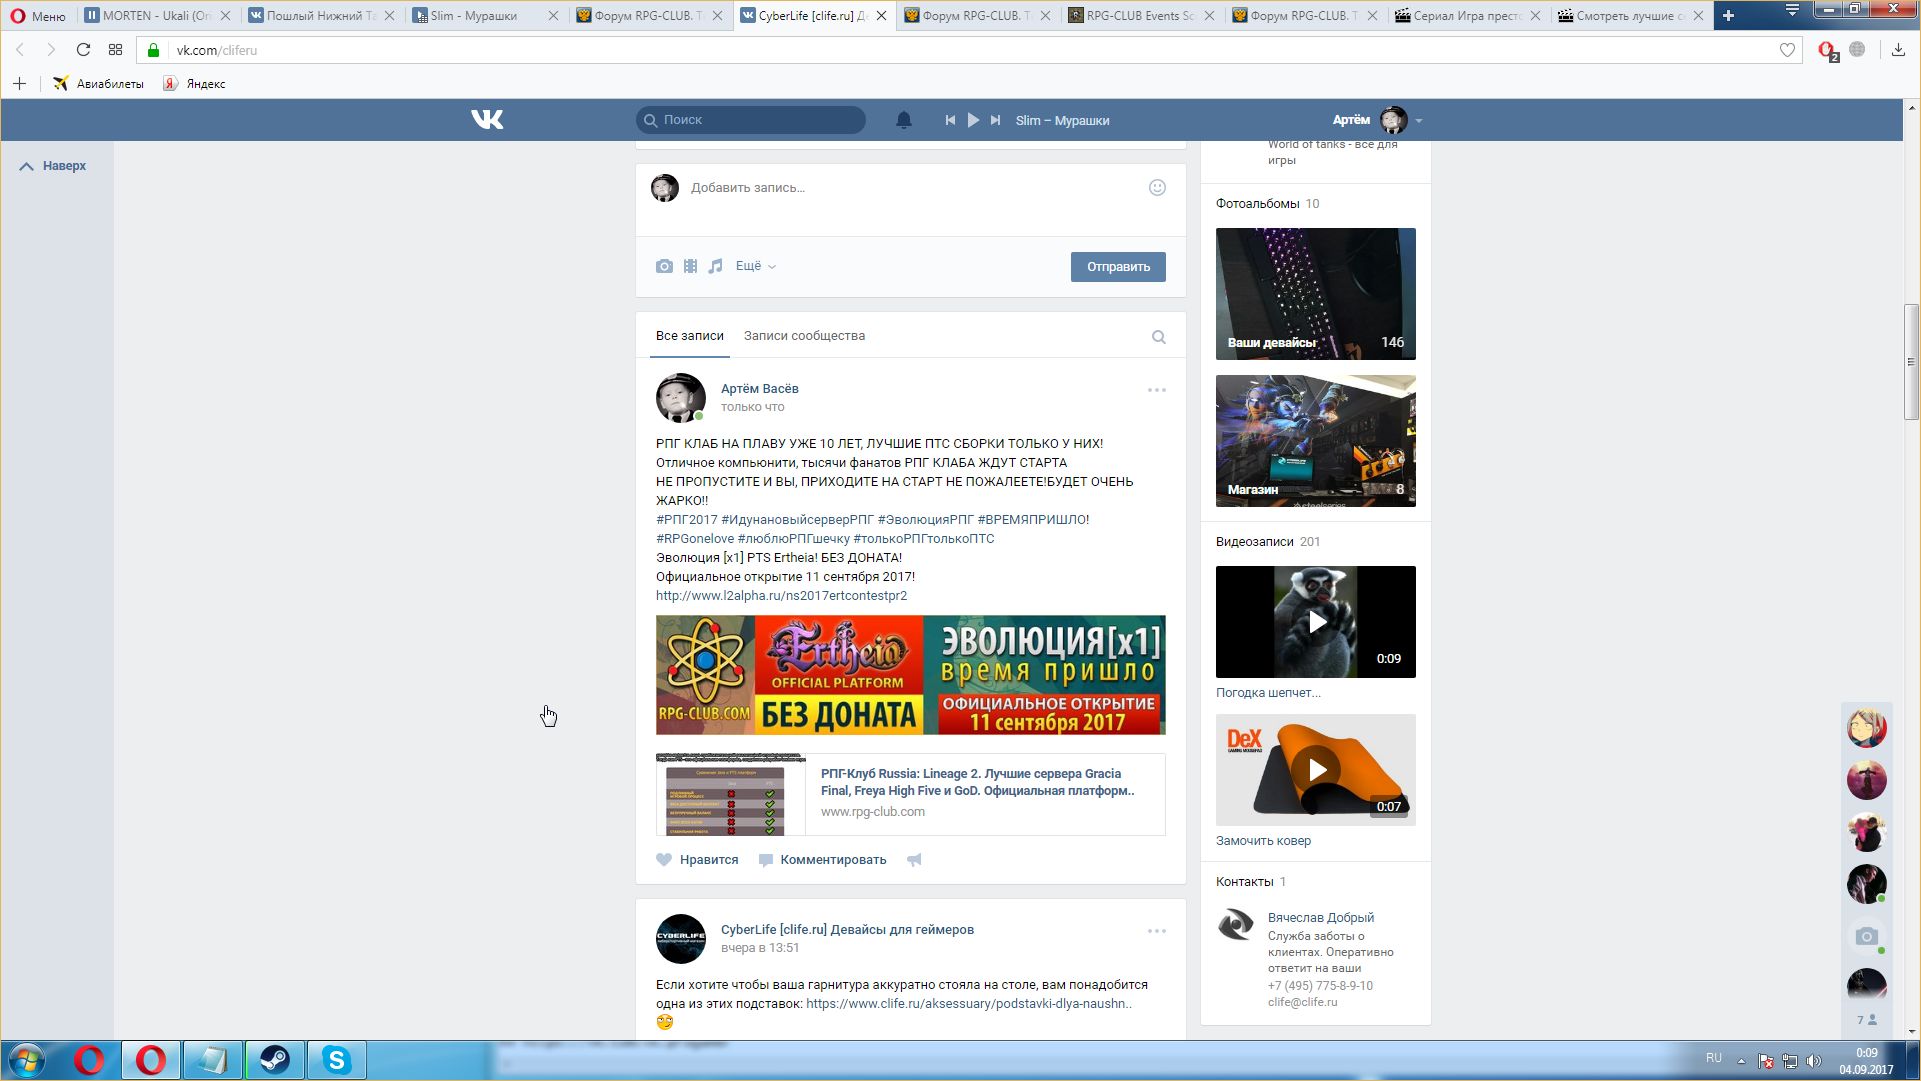Open the Вячеслав Добрый contact

(1320, 917)
